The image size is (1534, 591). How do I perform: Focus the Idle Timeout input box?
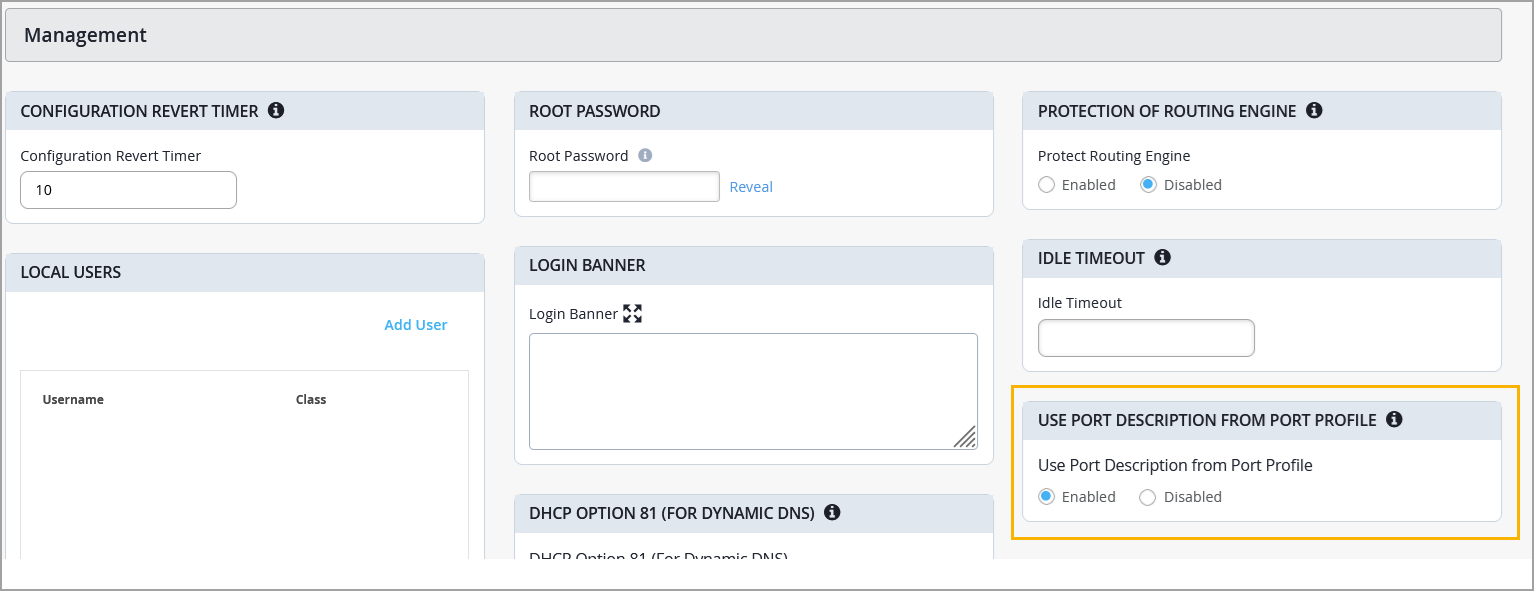click(1146, 338)
